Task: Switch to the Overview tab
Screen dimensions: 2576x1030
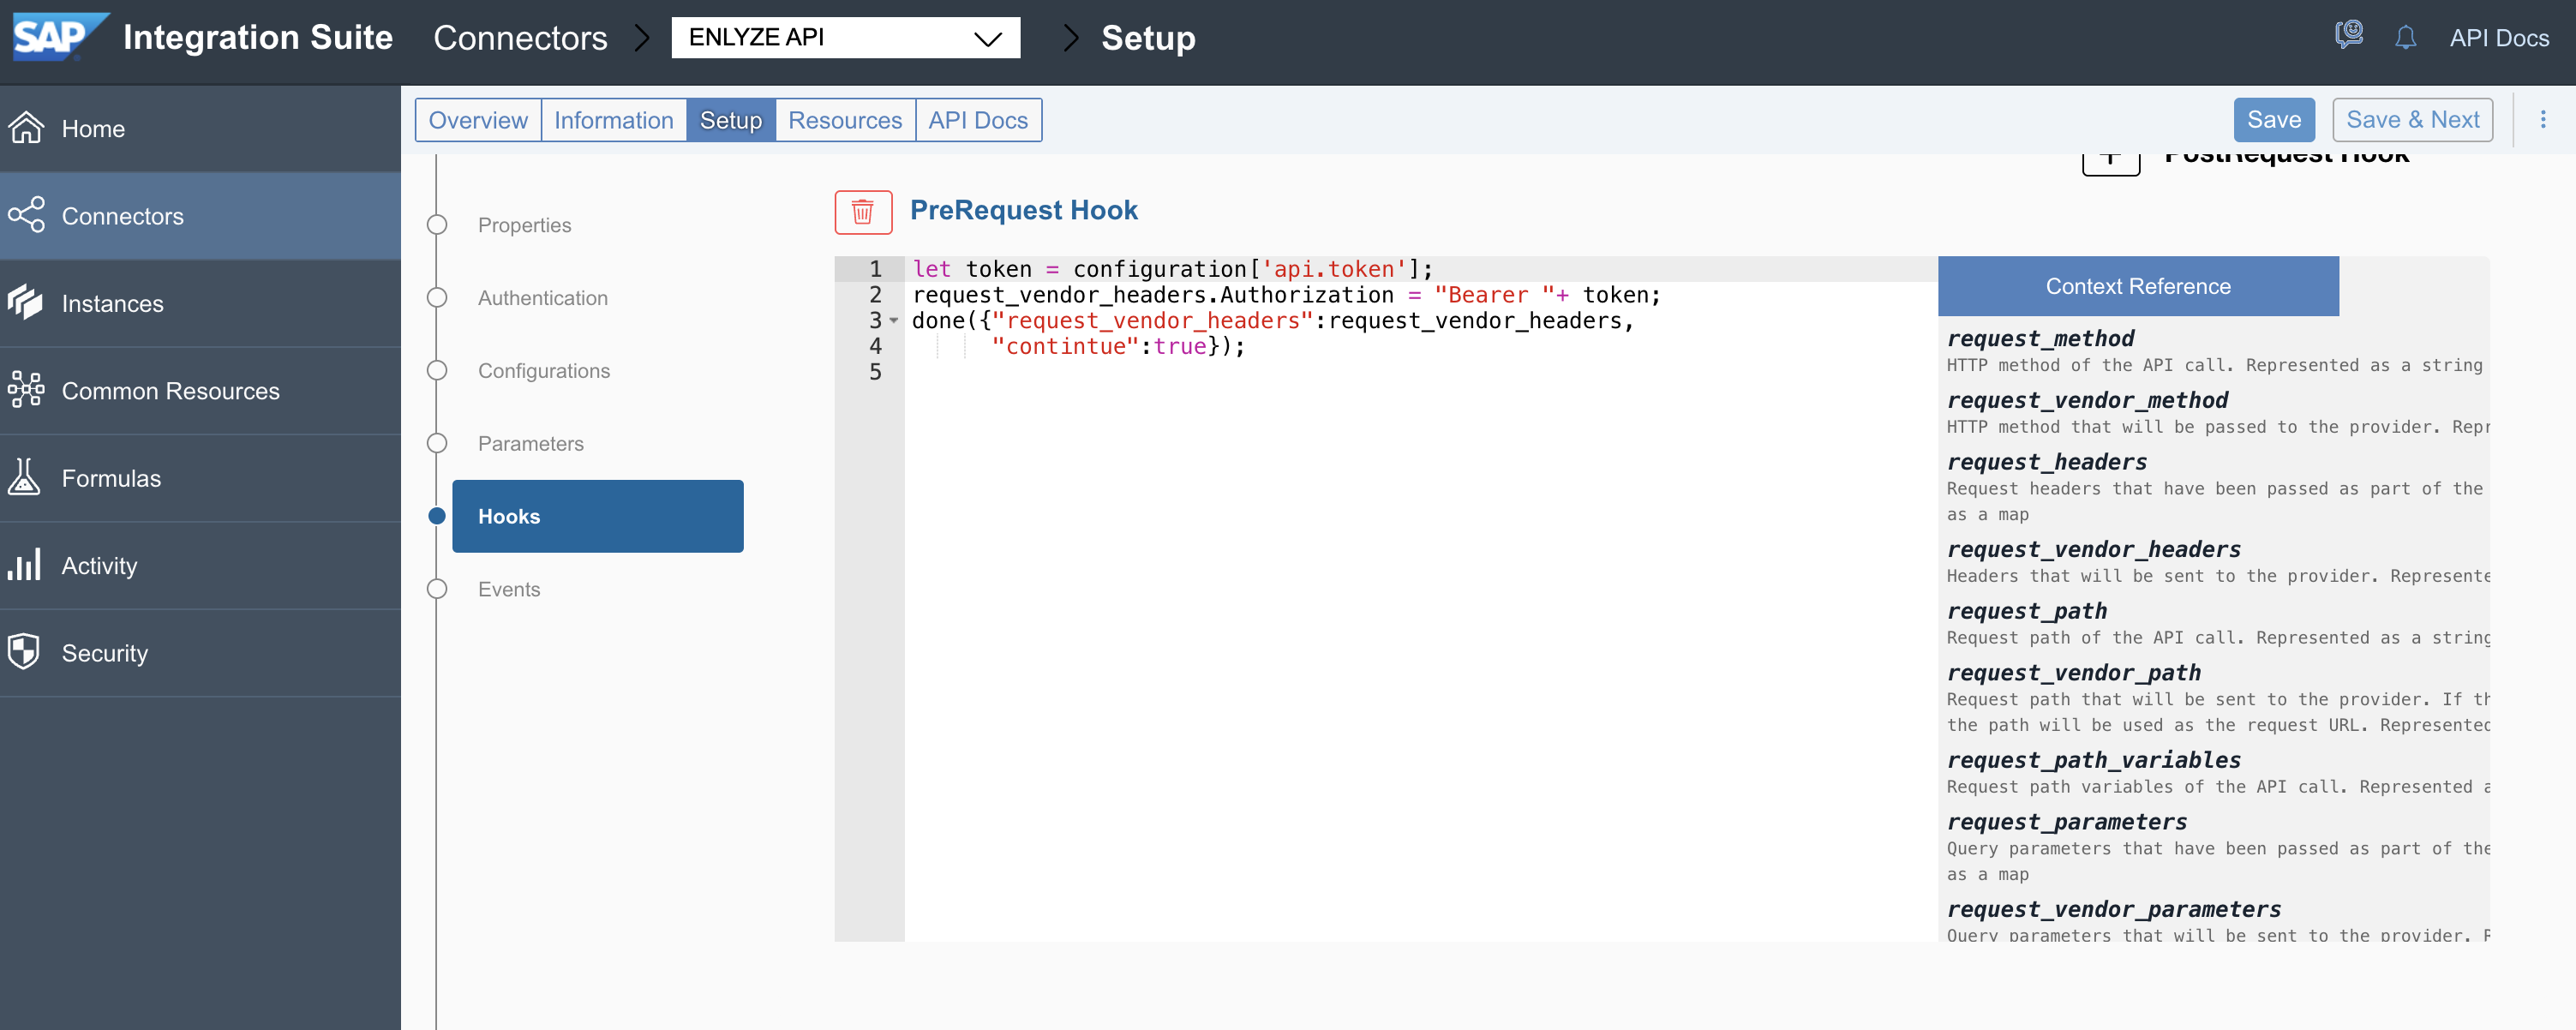Action: point(478,120)
